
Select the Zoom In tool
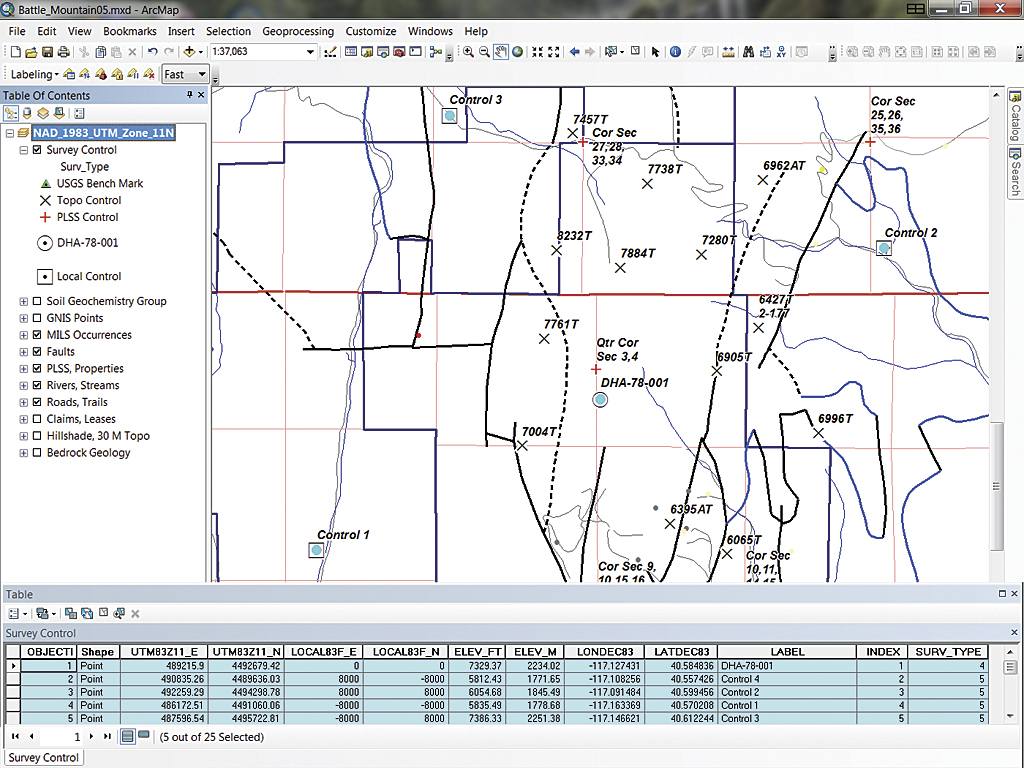(x=468, y=52)
